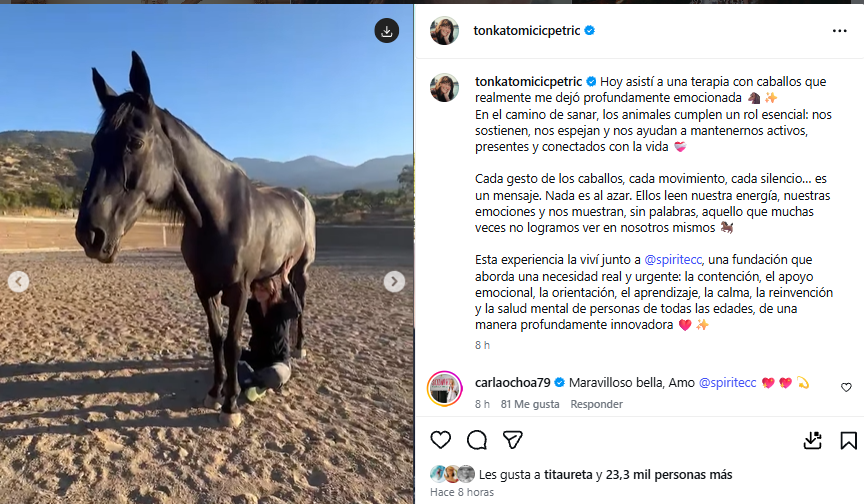Open the @spiritecc mention in caption
Screen dimensions: 864x504
tap(673, 259)
